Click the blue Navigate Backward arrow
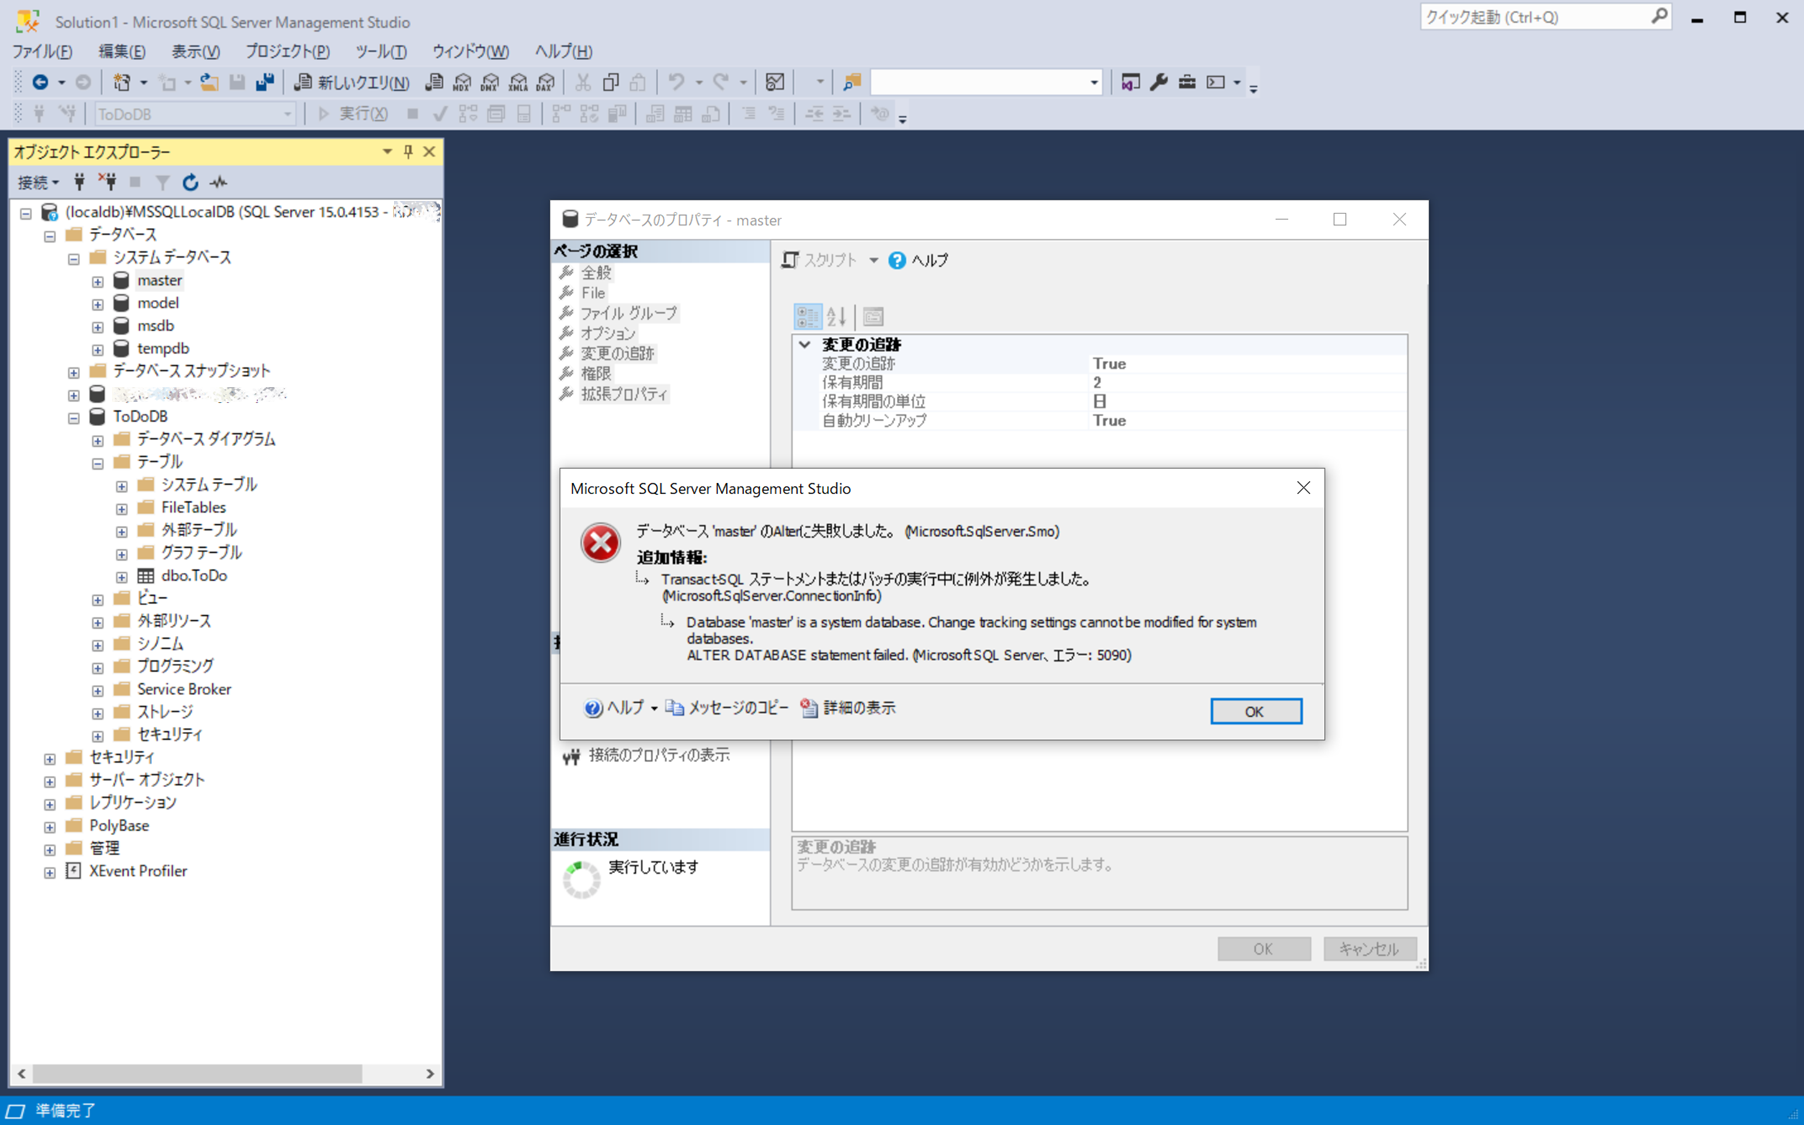The width and height of the screenshot is (1804, 1125). (40, 82)
